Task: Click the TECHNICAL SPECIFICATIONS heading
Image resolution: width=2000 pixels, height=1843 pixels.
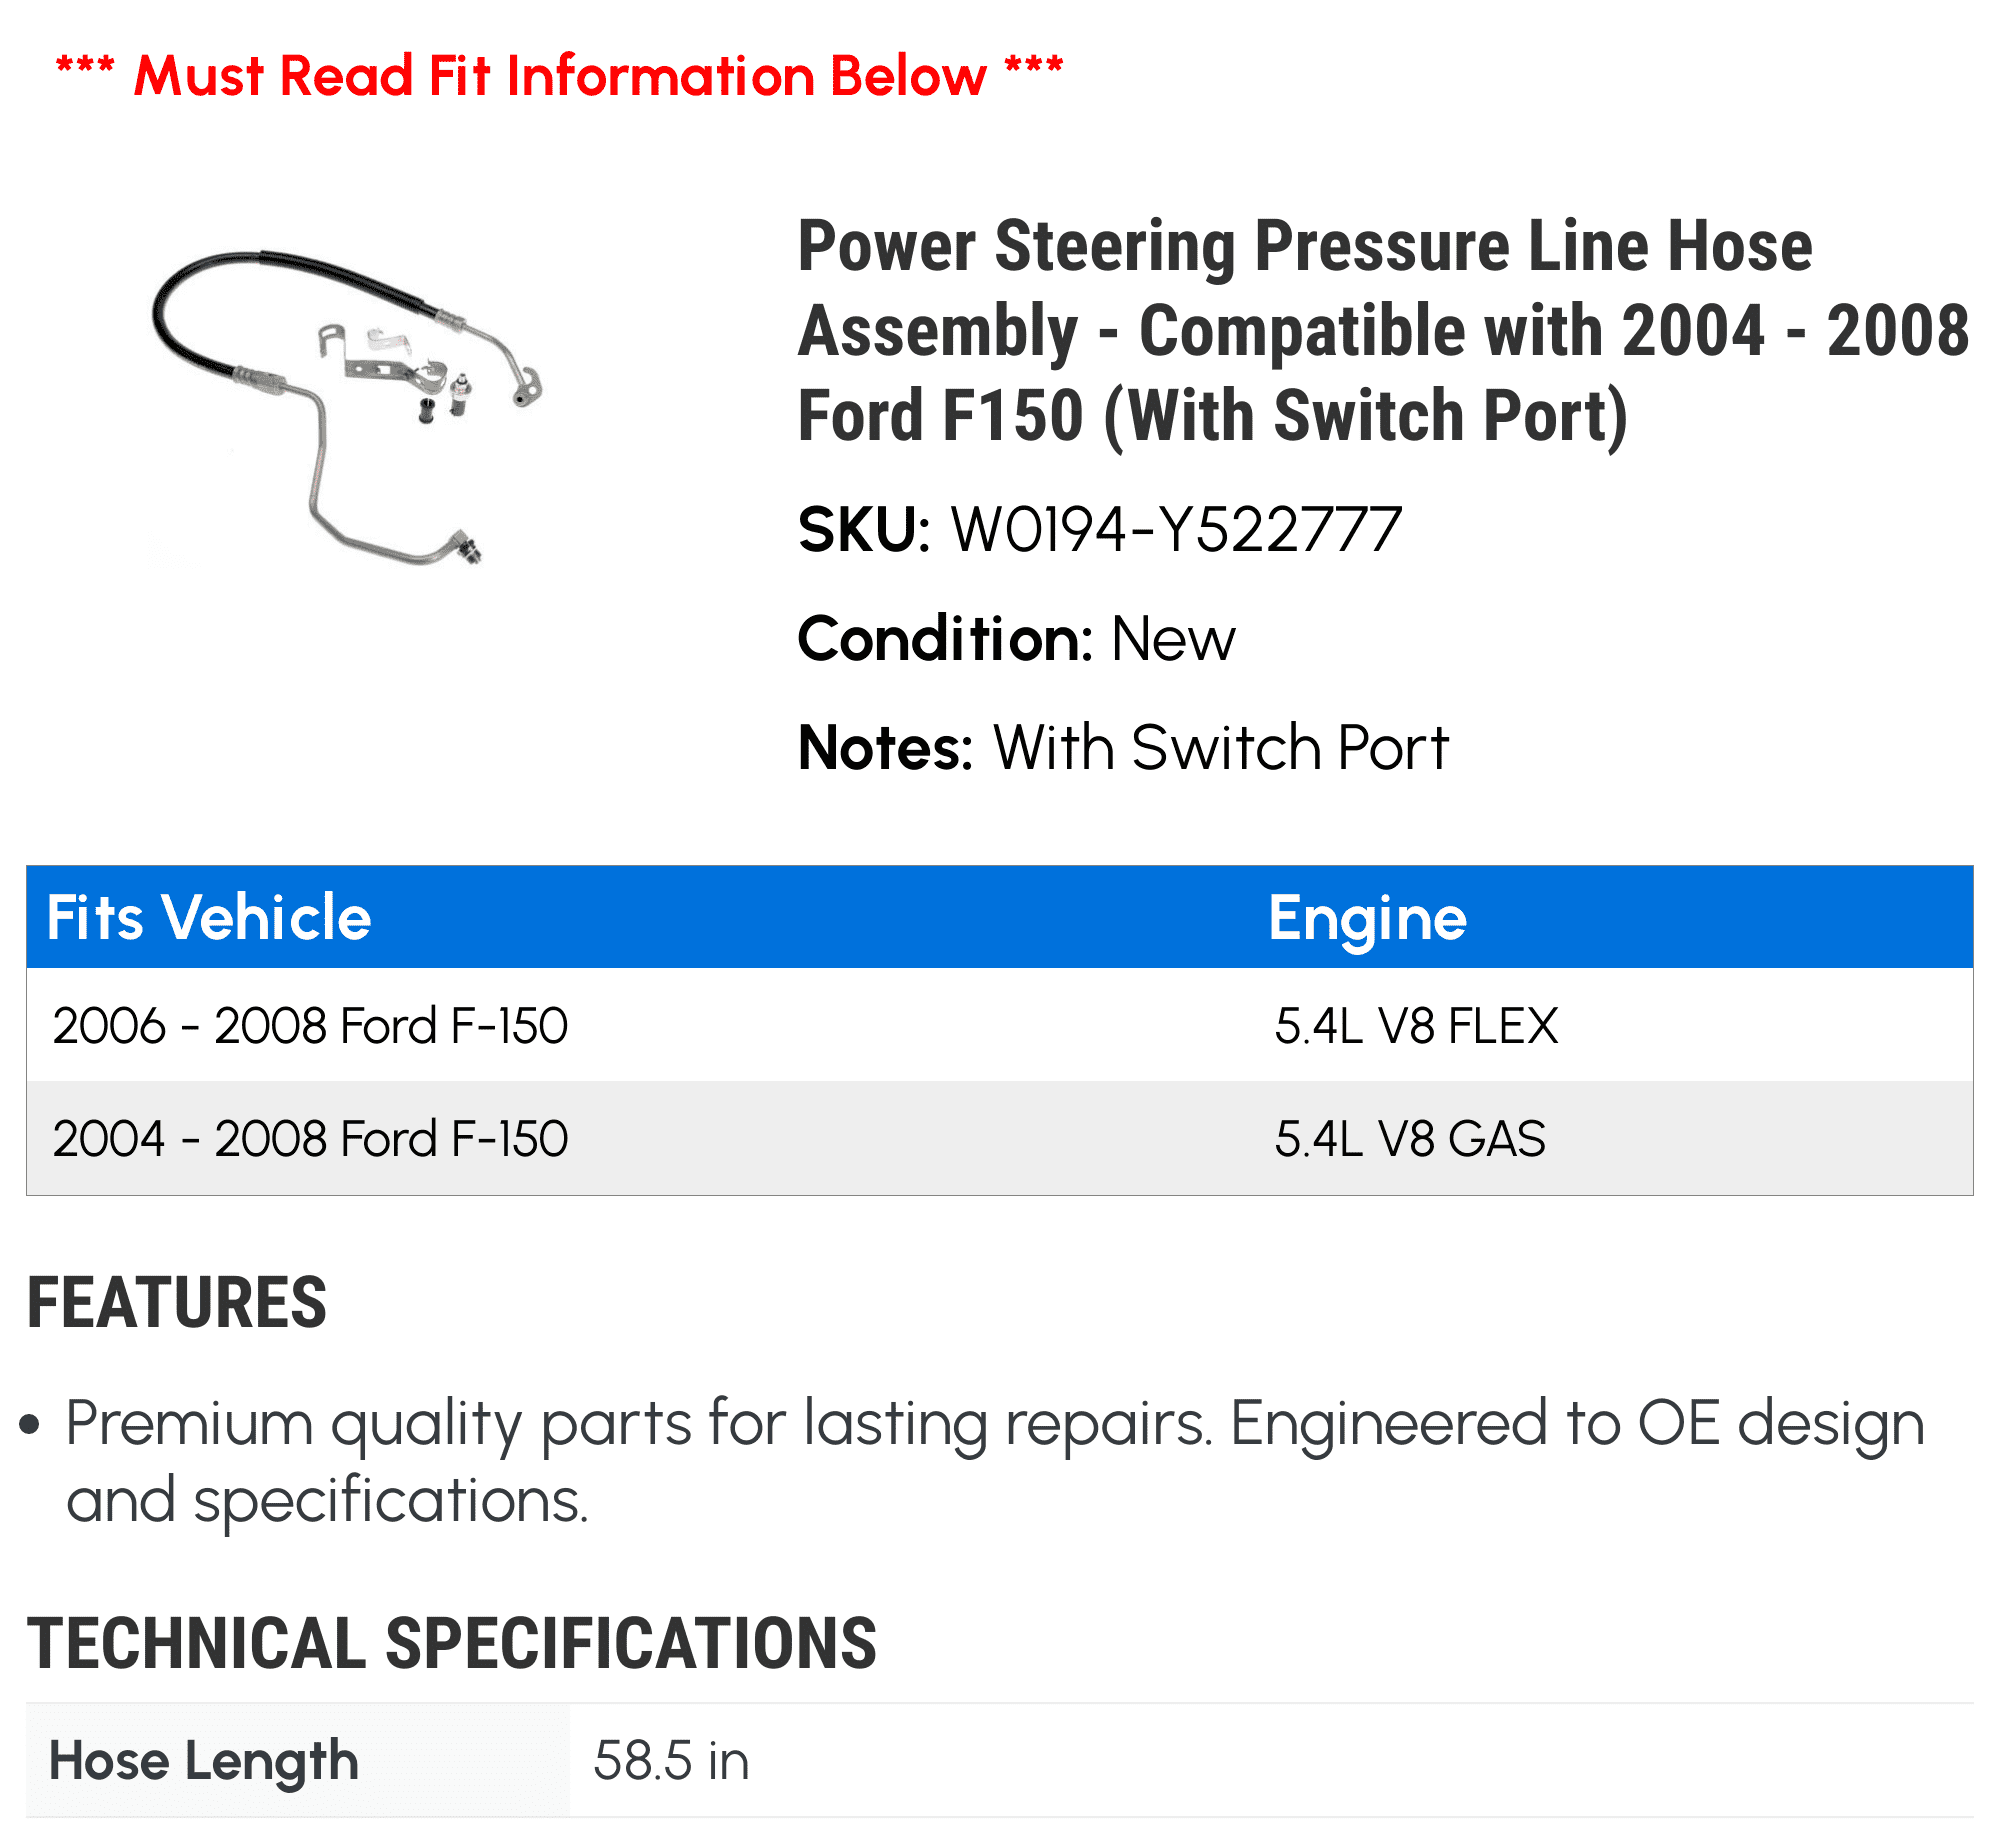Action: coord(452,1644)
